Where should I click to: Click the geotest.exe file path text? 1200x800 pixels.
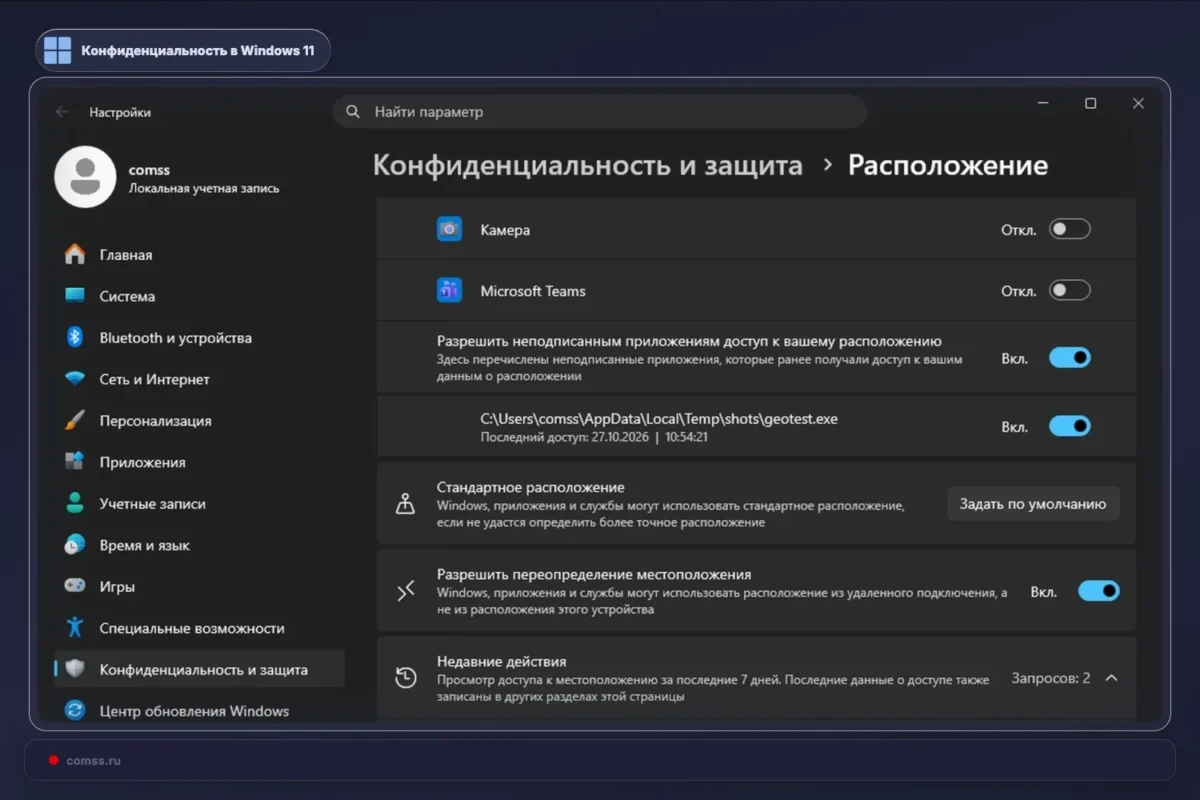tap(659, 419)
